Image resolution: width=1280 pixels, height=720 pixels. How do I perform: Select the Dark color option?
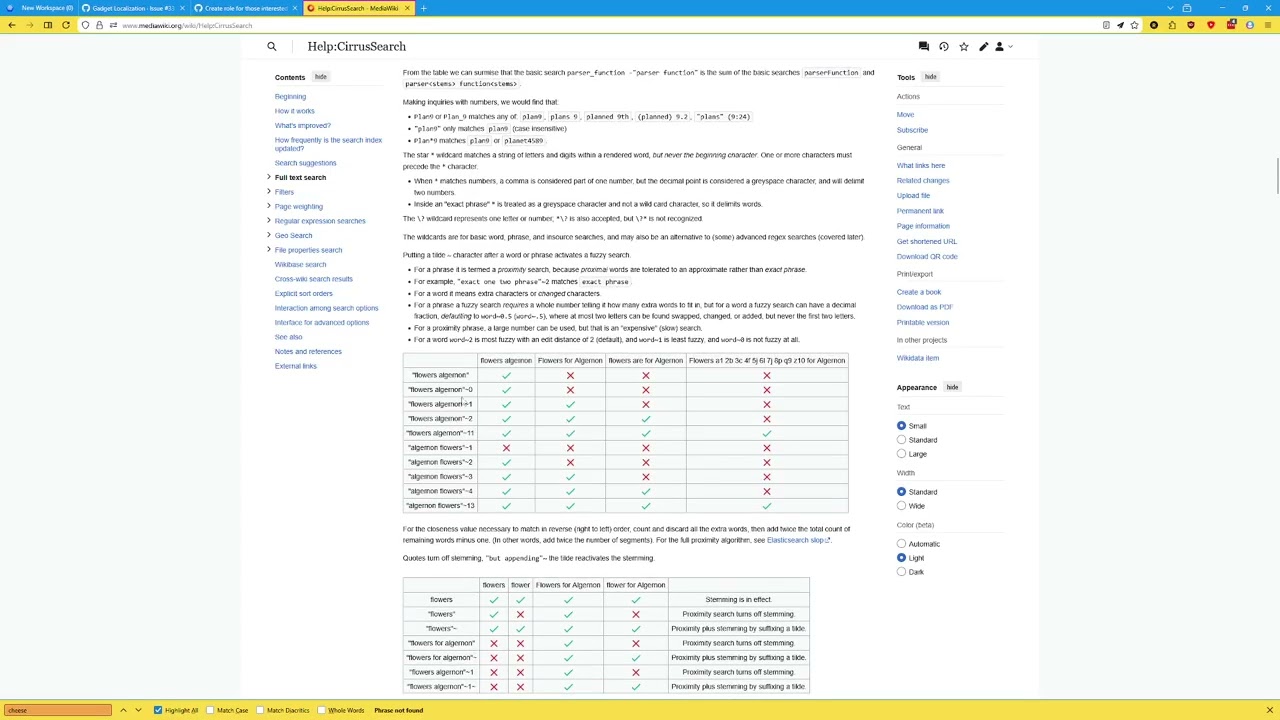(901, 572)
